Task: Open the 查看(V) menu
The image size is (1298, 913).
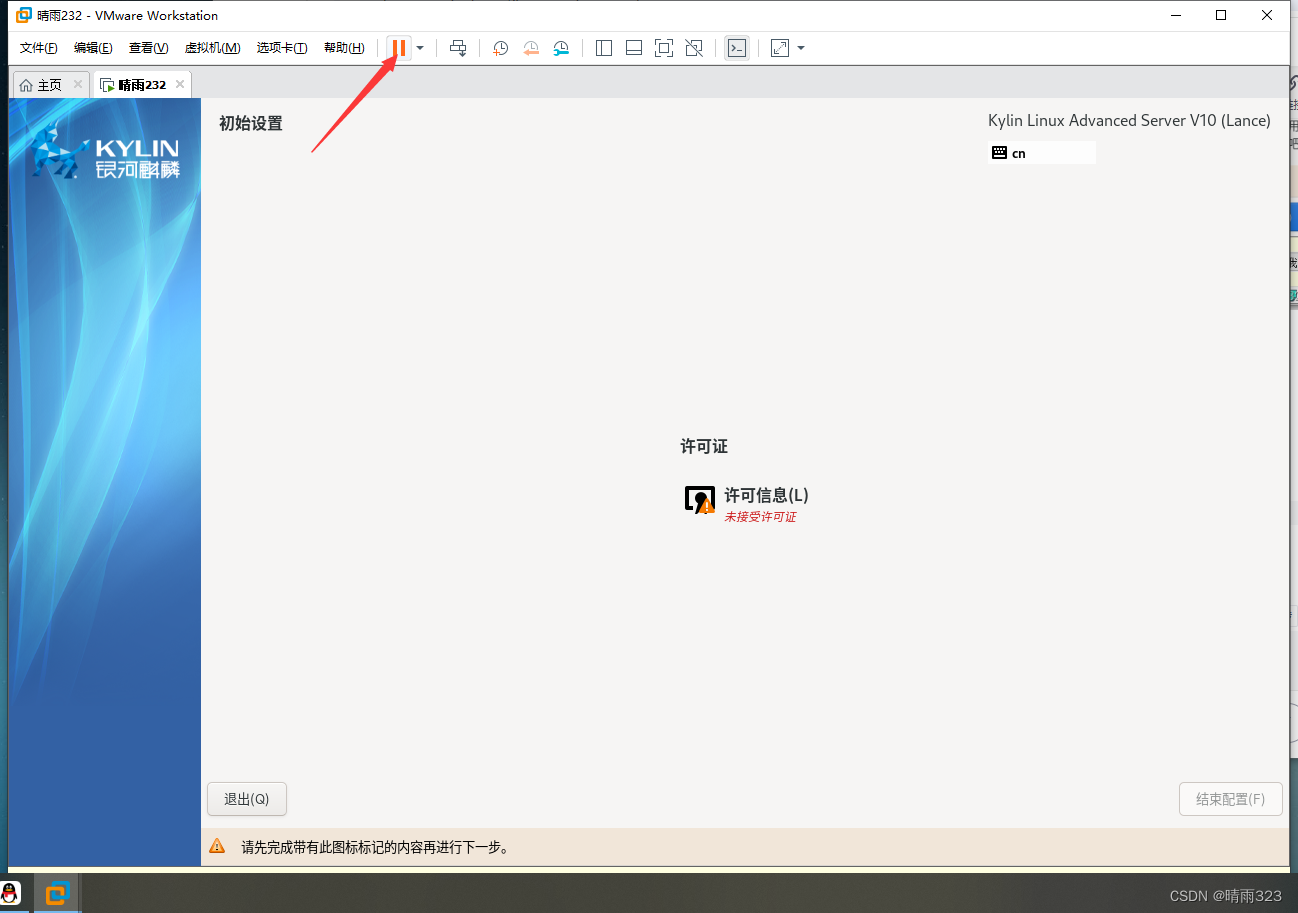Action: [x=148, y=48]
